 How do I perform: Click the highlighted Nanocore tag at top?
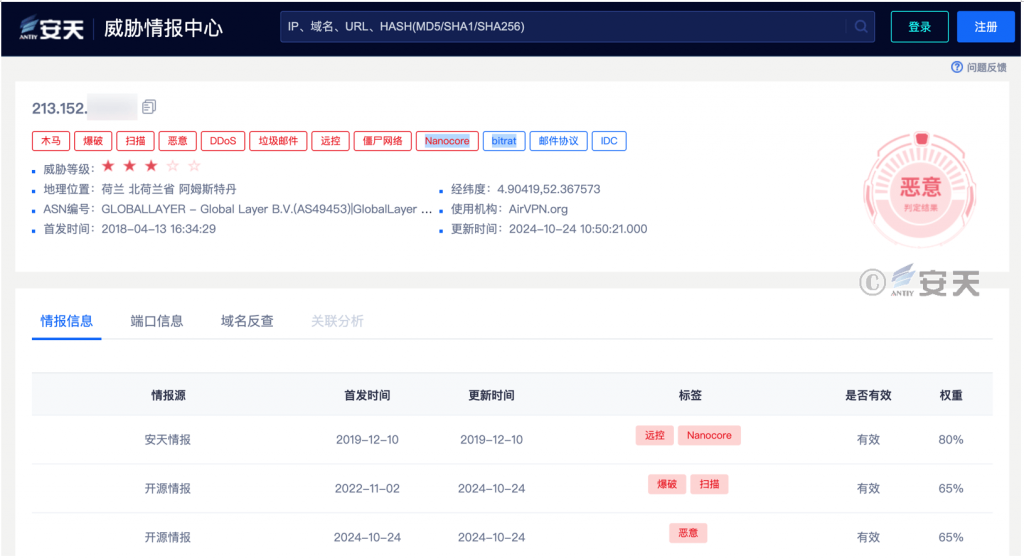point(447,141)
